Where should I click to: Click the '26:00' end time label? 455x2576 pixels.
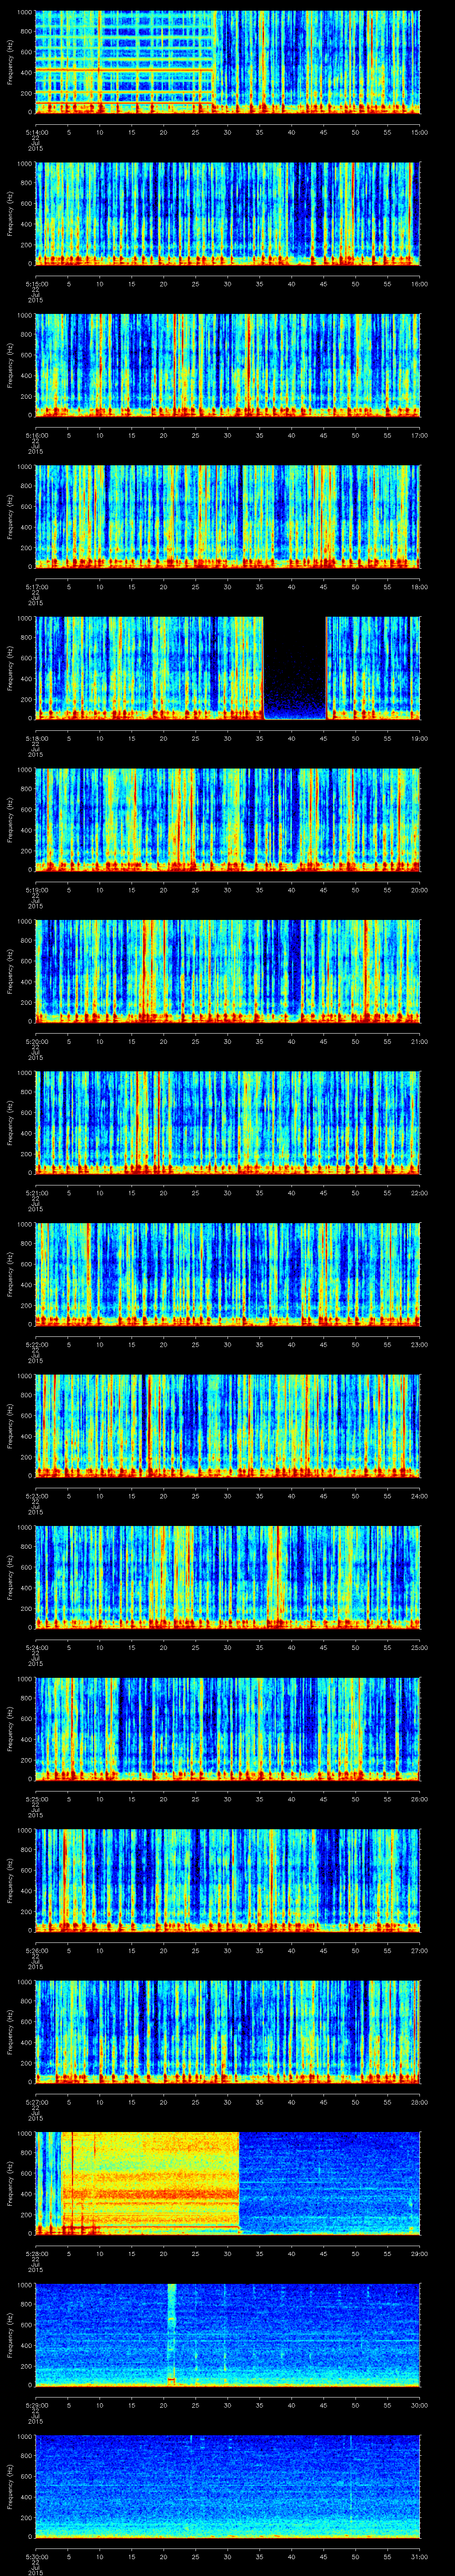pyautogui.click(x=419, y=1799)
